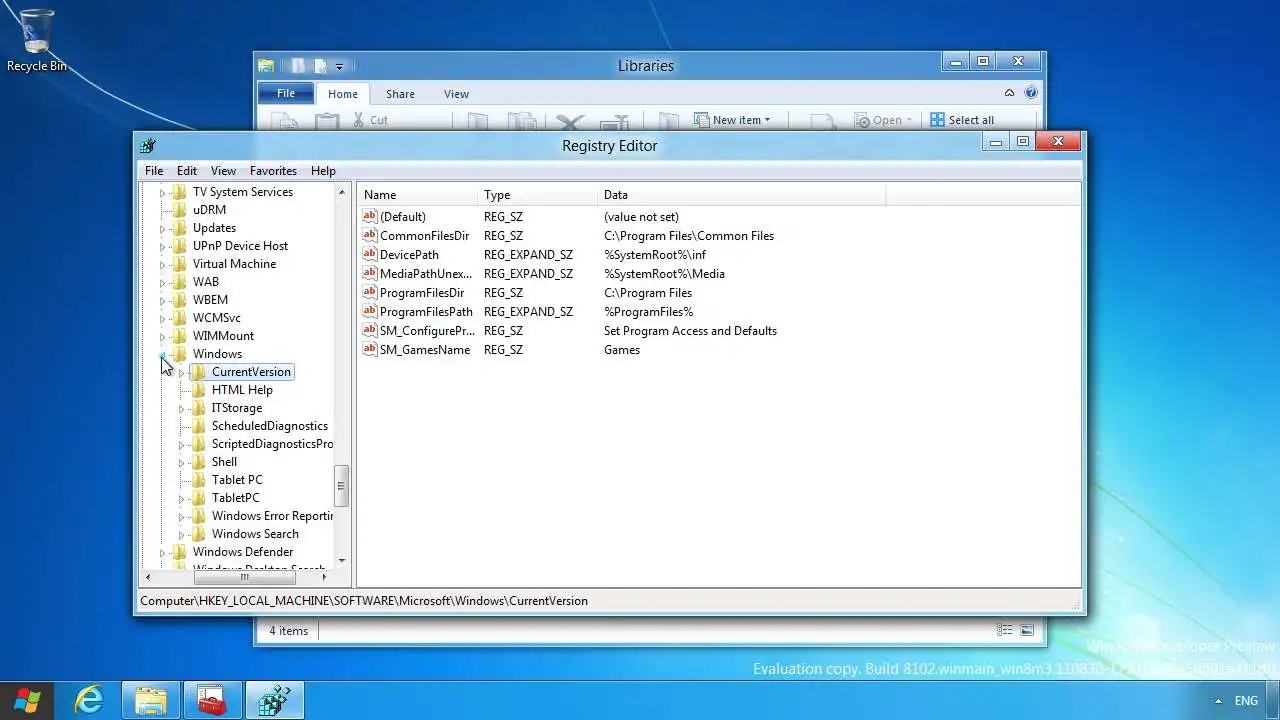Viewport: 1280px width, 720px height.
Task: Open the Help menu in Registry Editor
Action: pos(323,171)
